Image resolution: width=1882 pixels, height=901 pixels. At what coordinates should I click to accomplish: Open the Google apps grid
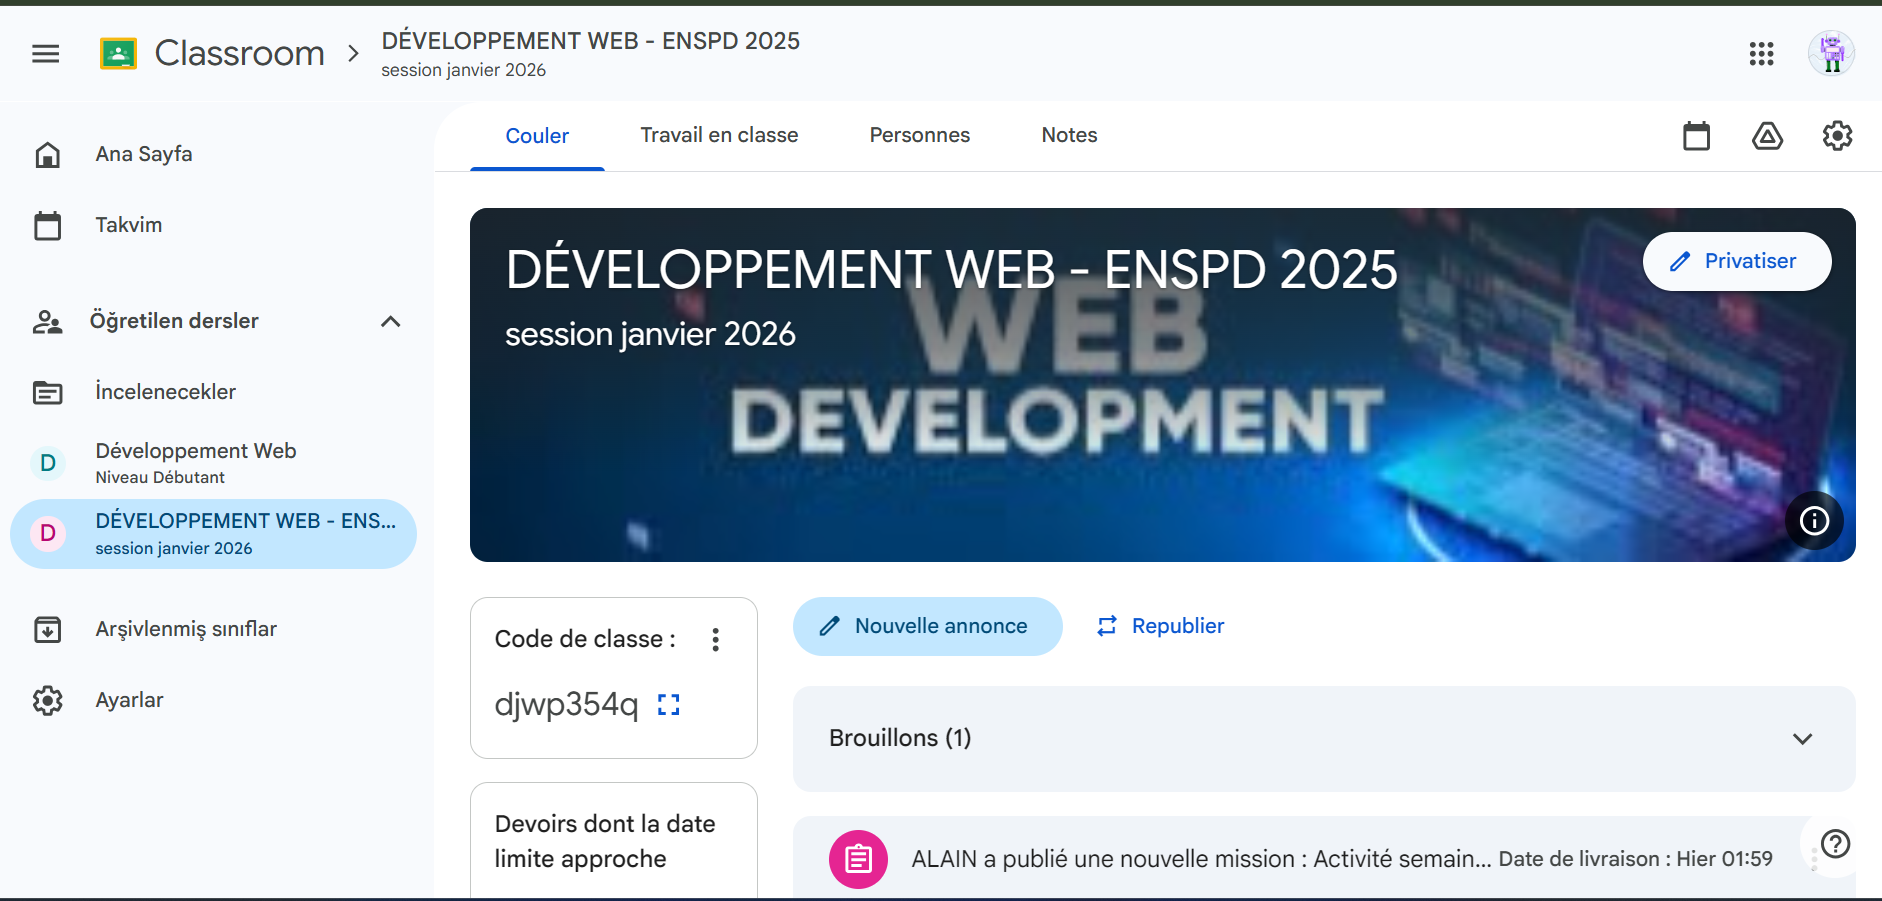(1761, 54)
